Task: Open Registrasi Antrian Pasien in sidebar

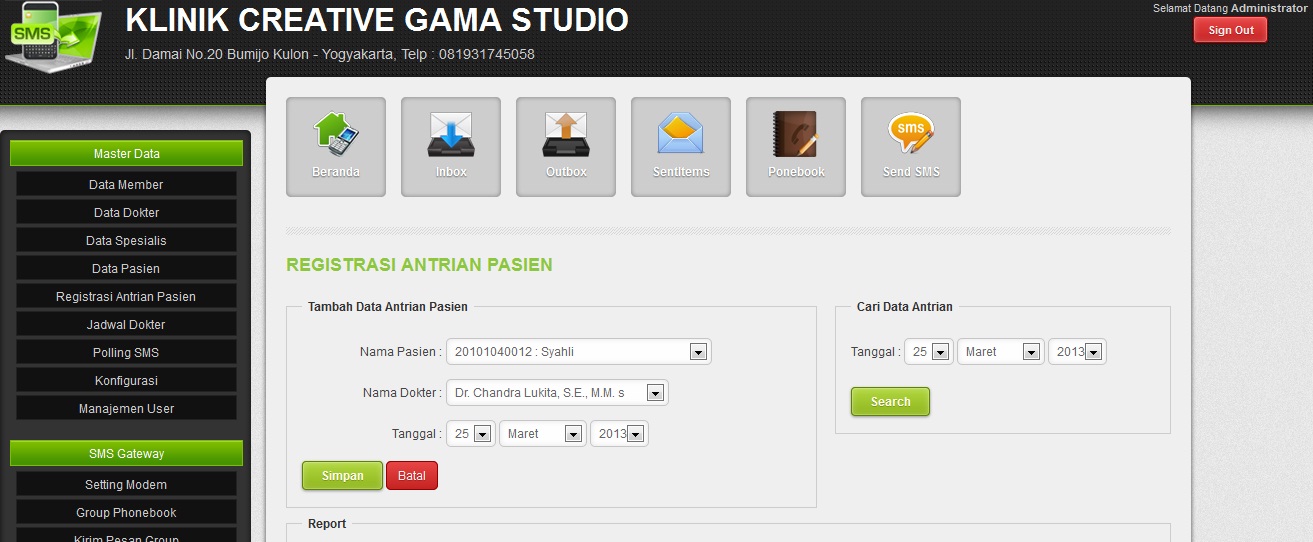Action: 126,296
